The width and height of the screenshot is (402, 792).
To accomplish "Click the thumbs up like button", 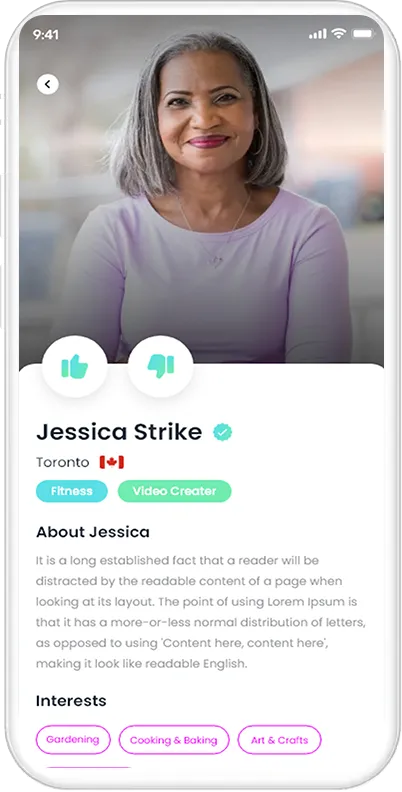I will click(x=75, y=366).
